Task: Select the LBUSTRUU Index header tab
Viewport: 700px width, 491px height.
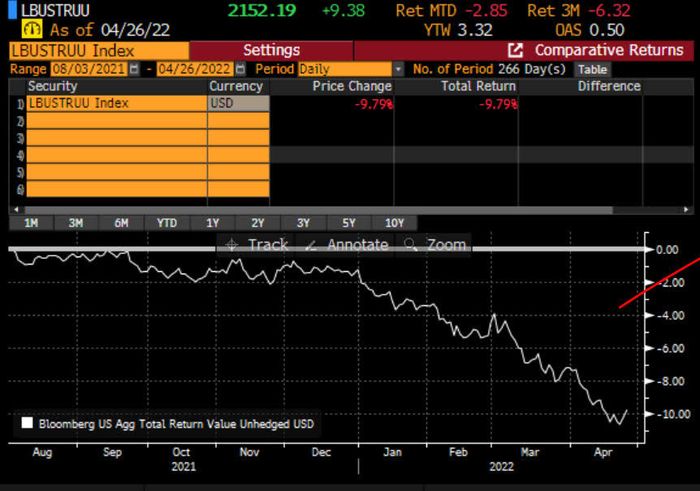Action: [x=99, y=51]
